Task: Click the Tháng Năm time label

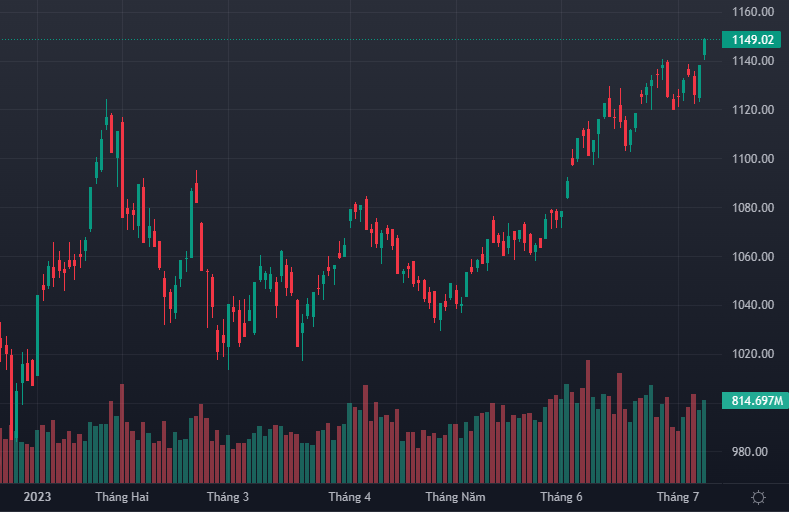Action: point(455,497)
